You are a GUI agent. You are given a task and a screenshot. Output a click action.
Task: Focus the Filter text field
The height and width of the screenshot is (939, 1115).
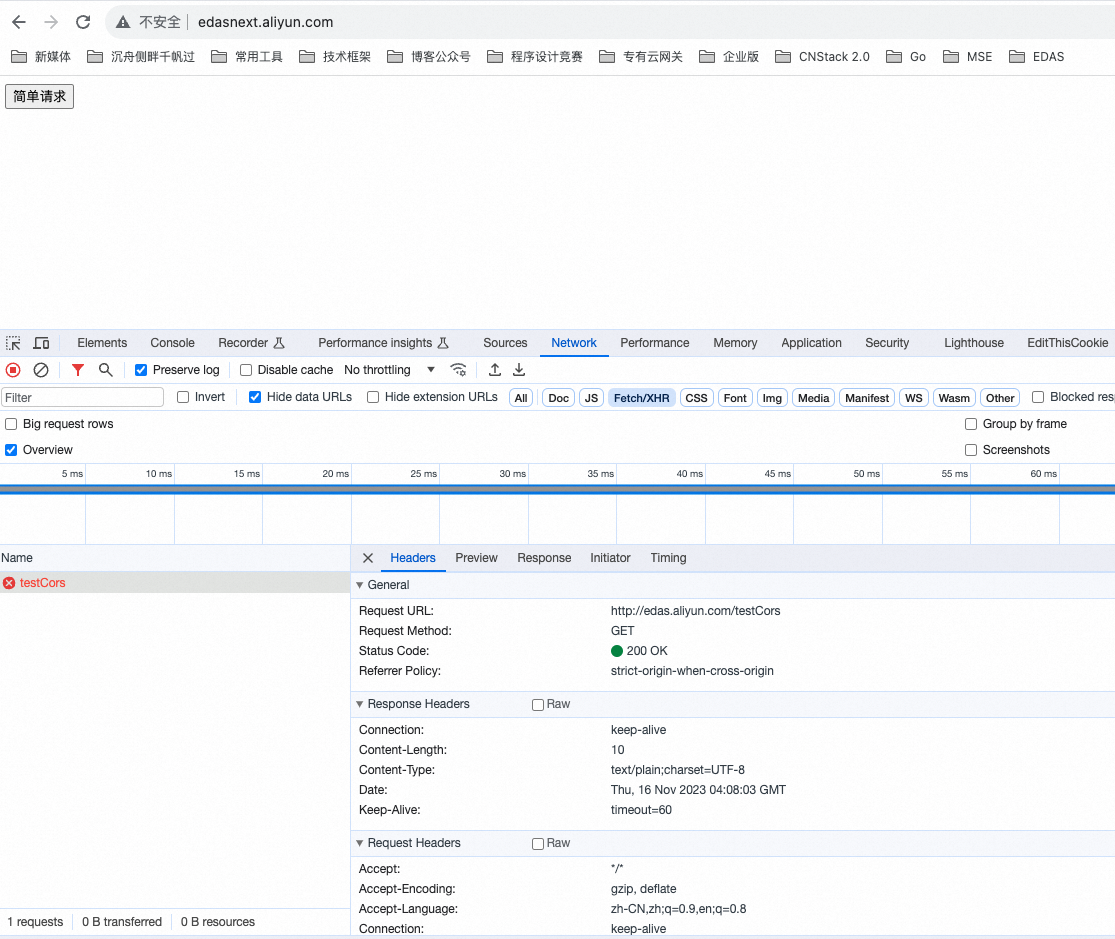82,398
